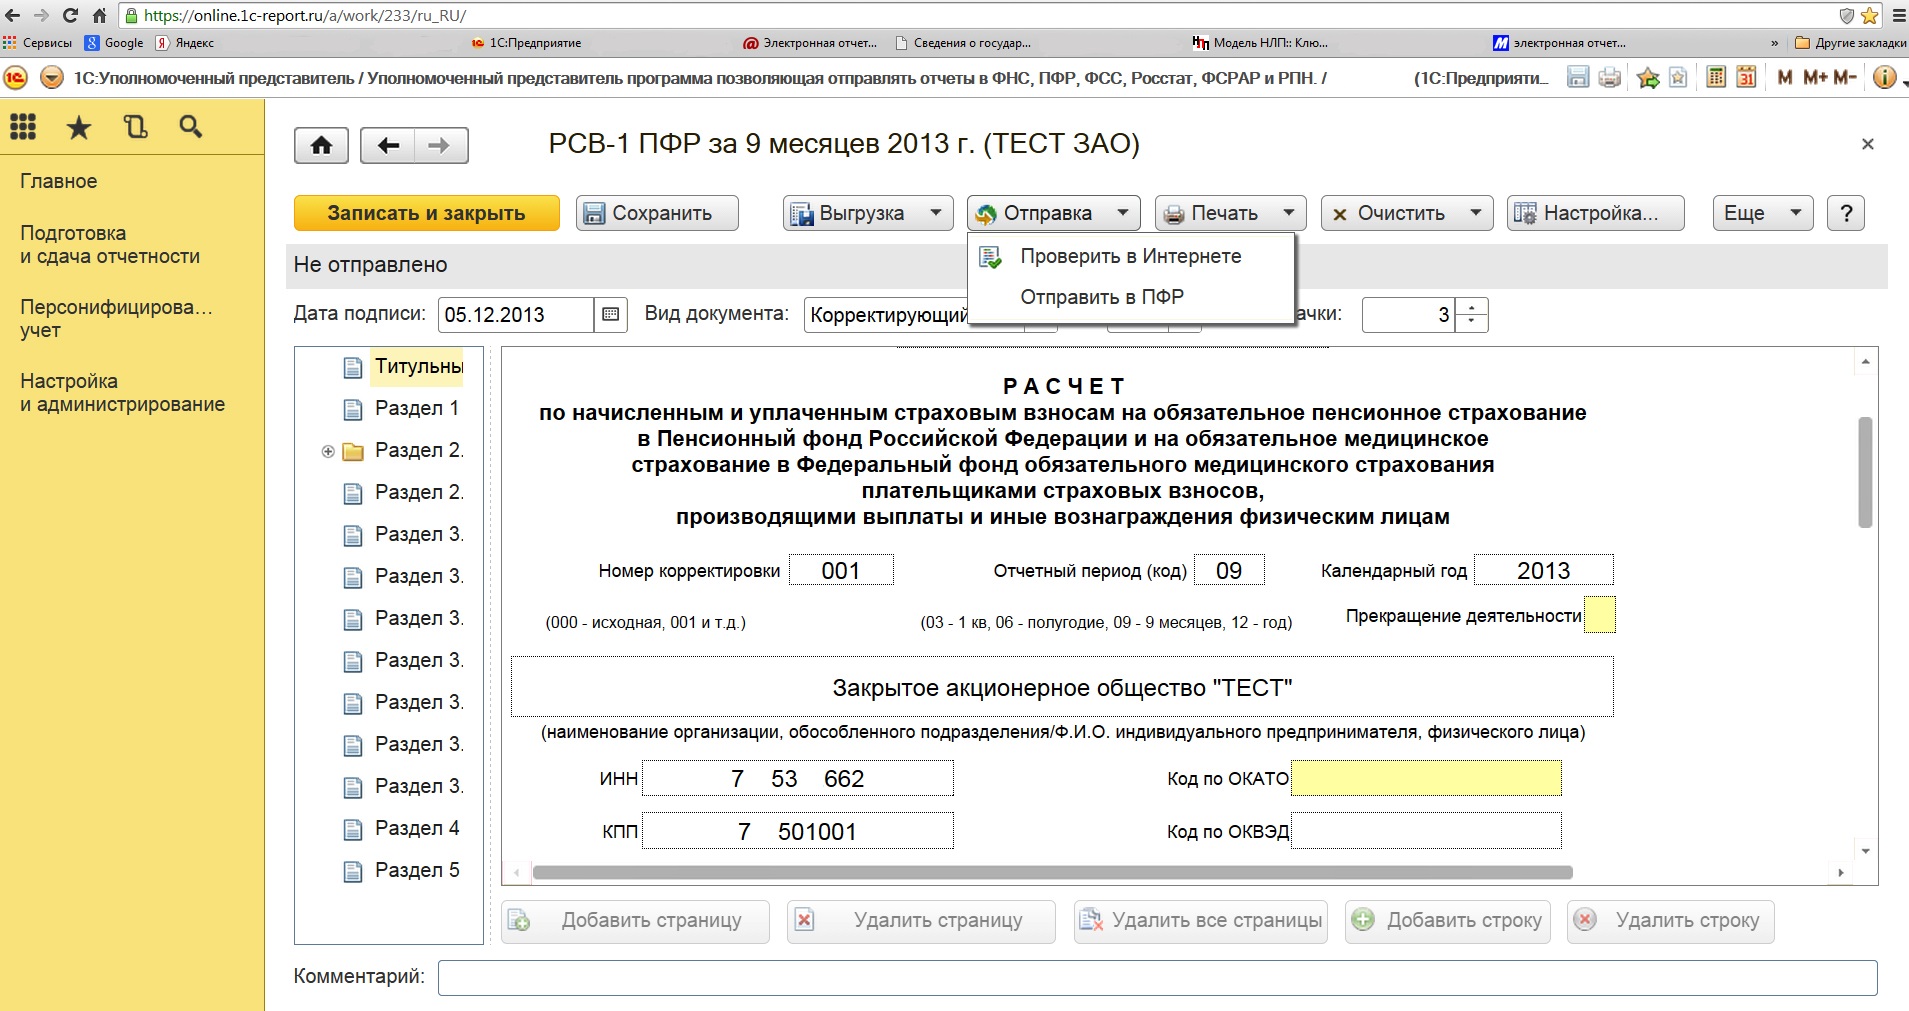The height and width of the screenshot is (1011, 1909).
Task: Open the calendar icon
Action: tap(1746, 77)
